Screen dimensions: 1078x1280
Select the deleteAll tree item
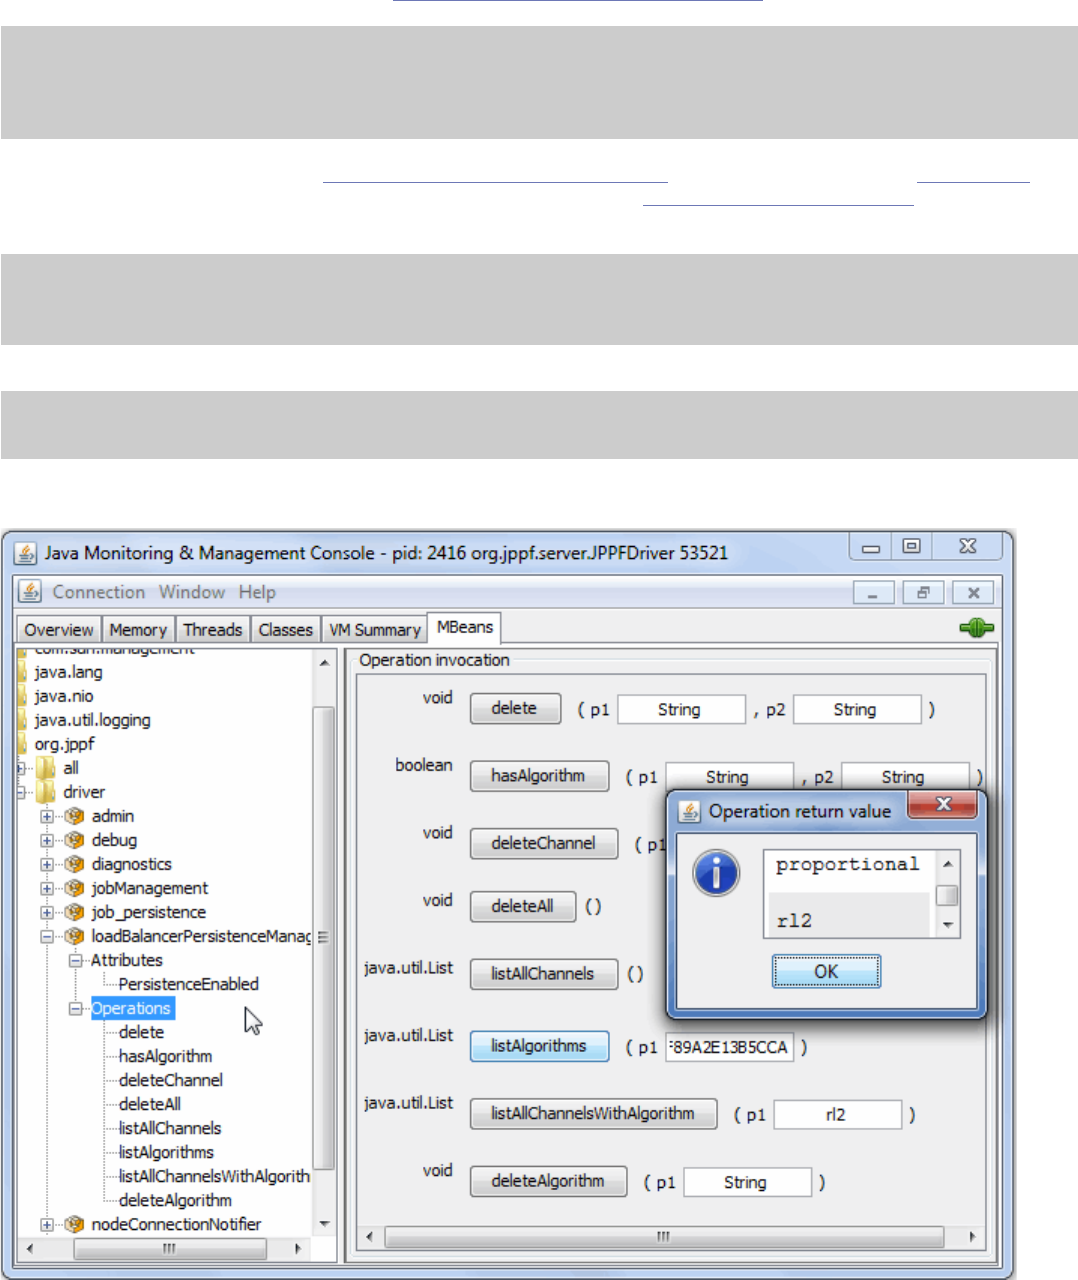149,1104
